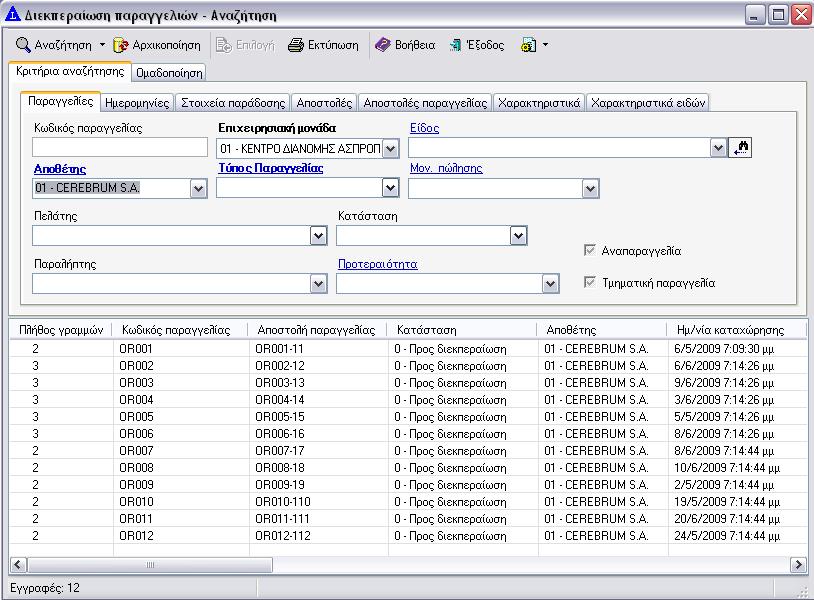Open dropdown arrow next to settings icon
This screenshot has width=814, height=600.
click(x=545, y=45)
